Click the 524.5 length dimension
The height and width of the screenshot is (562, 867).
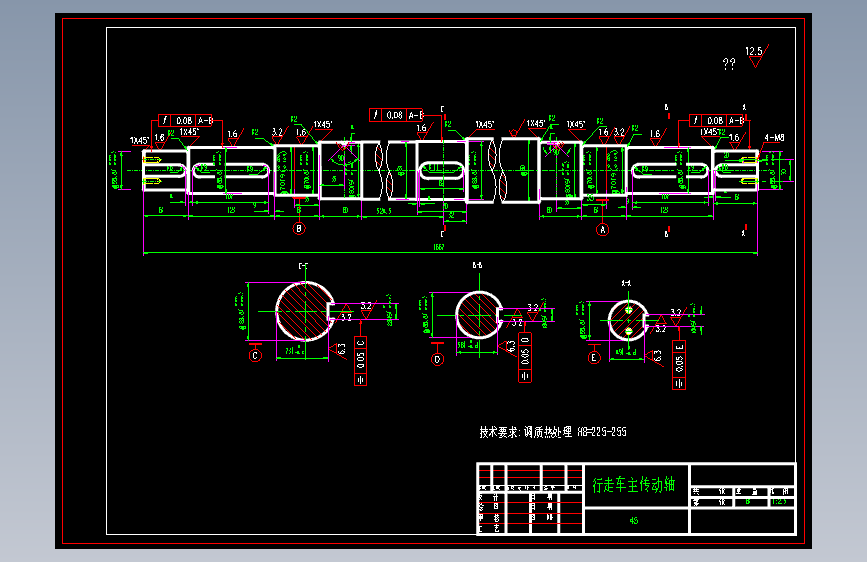tap(384, 211)
